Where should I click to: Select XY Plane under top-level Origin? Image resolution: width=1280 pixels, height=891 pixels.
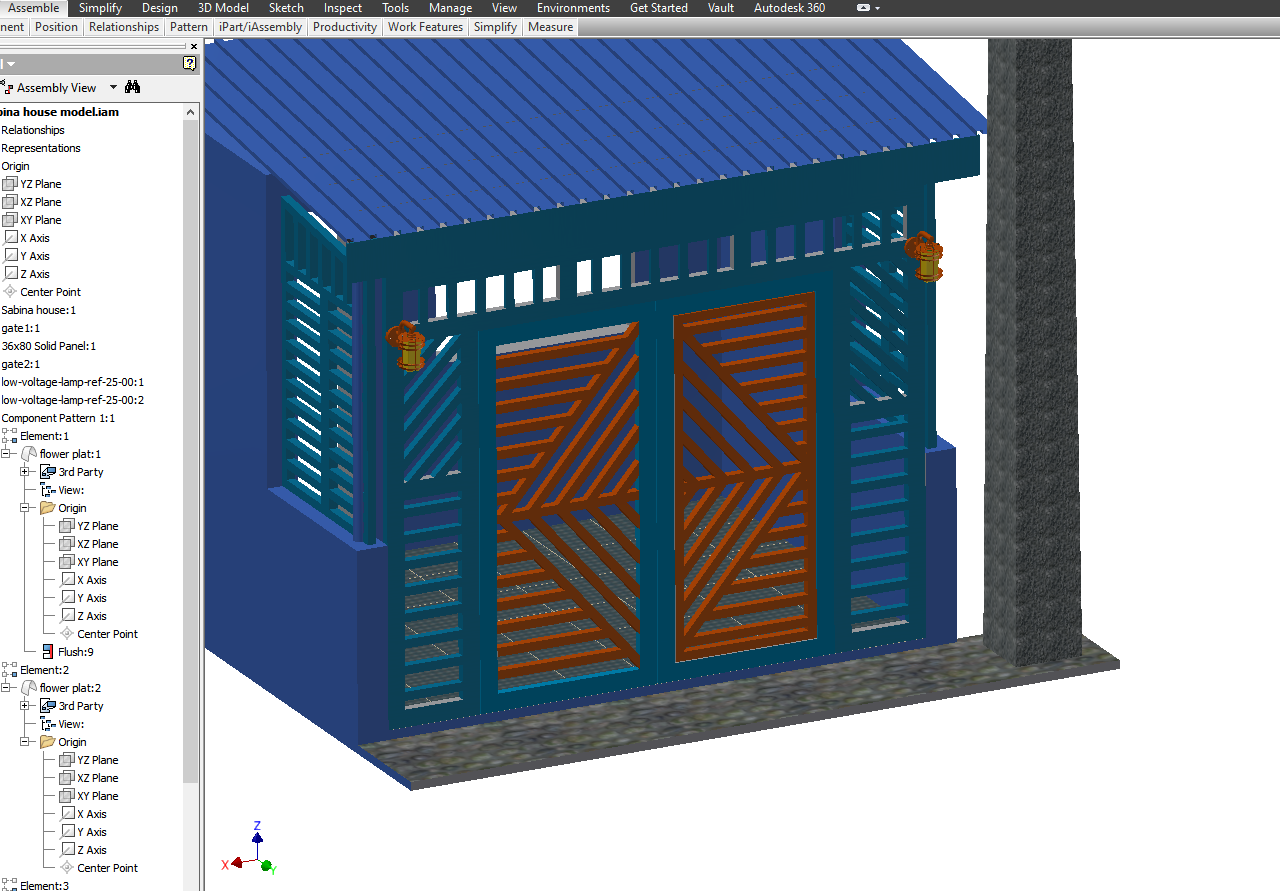tap(32, 220)
